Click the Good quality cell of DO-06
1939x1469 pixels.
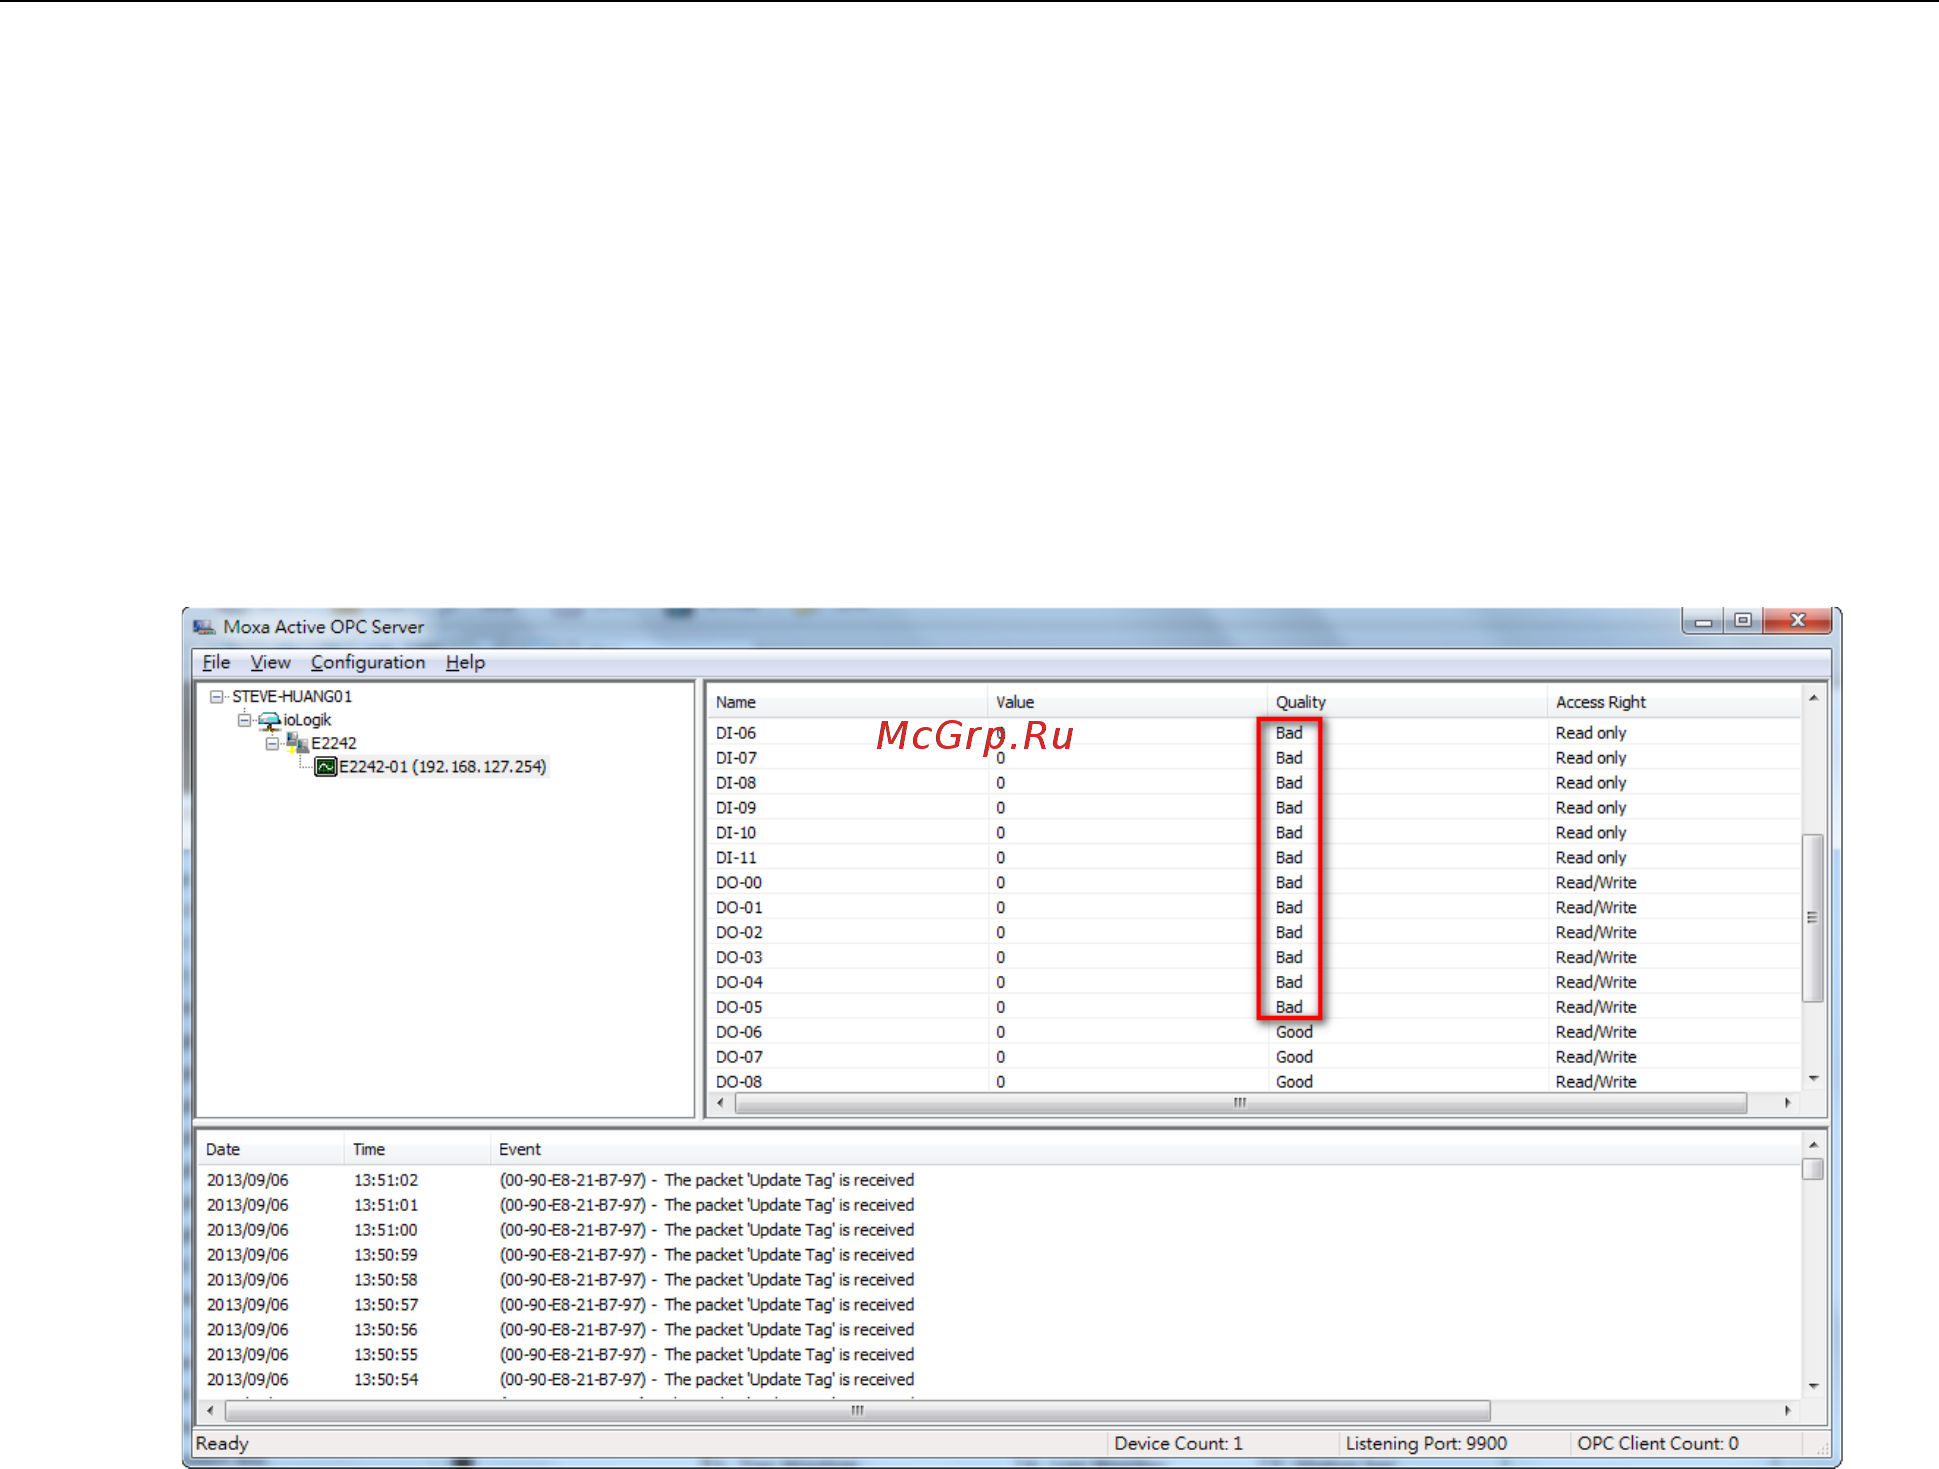click(x=1294, y=1032)
